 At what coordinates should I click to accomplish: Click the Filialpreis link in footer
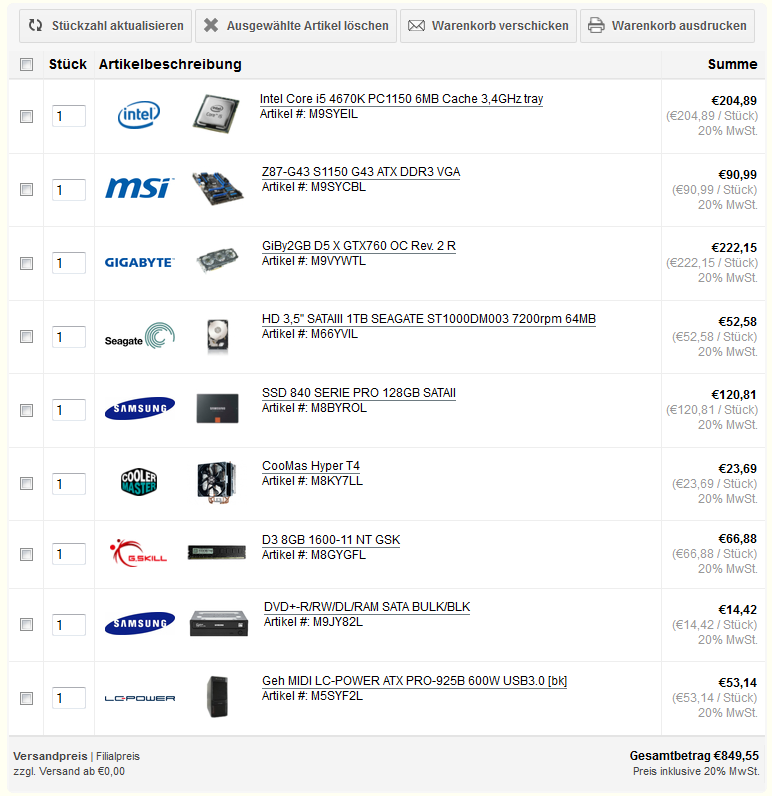tap(118, 757)
